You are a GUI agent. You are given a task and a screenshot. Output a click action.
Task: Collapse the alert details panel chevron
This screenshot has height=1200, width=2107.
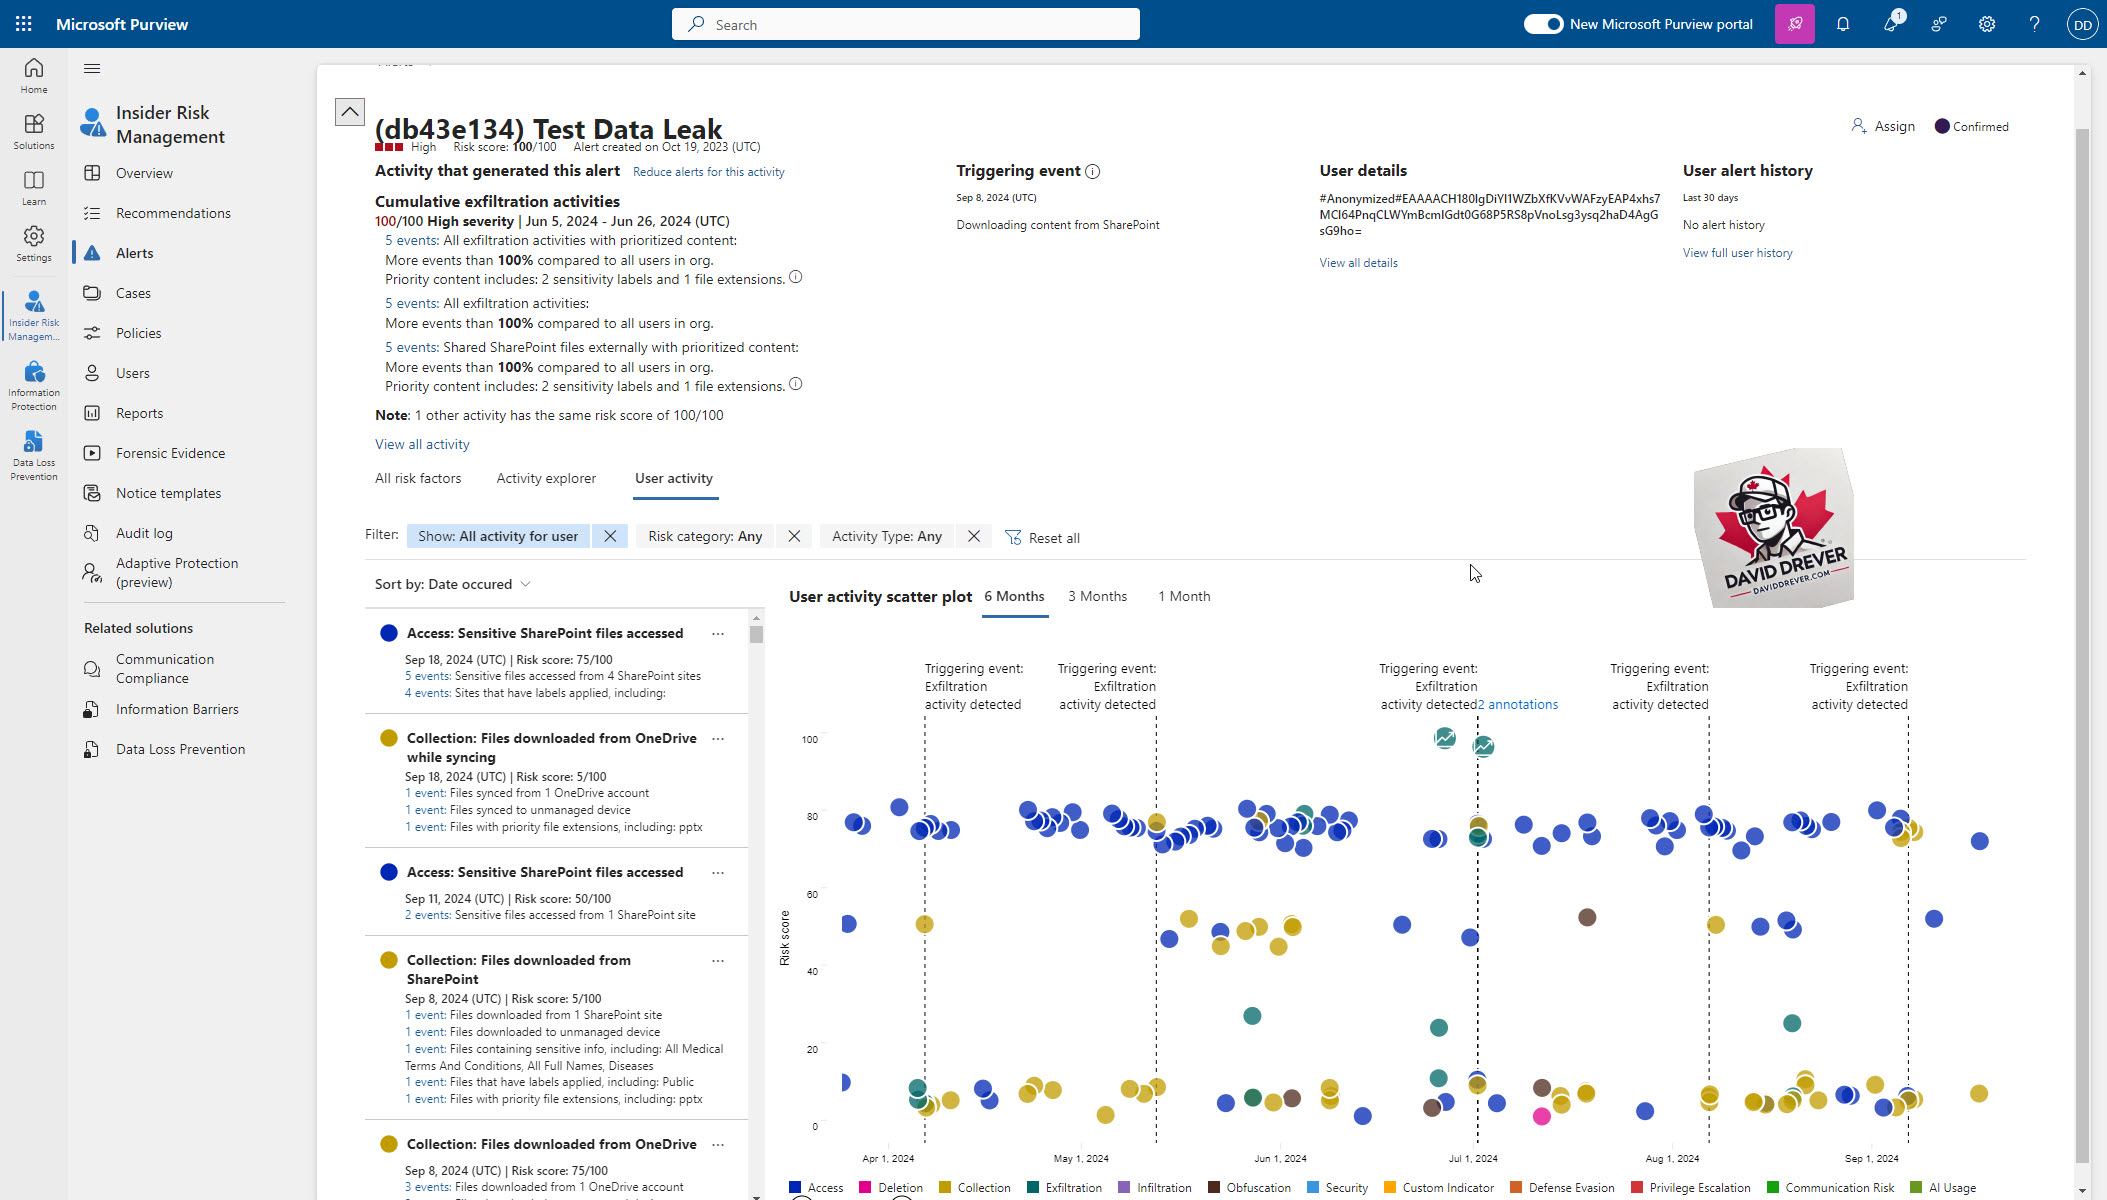pyautogui.click(x=350, y=111)
